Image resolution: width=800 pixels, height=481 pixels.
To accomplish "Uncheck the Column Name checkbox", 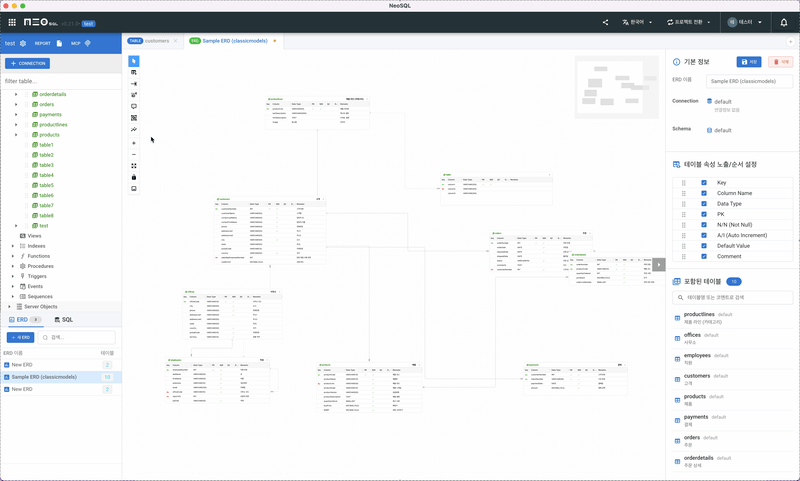I will (704, 193).
